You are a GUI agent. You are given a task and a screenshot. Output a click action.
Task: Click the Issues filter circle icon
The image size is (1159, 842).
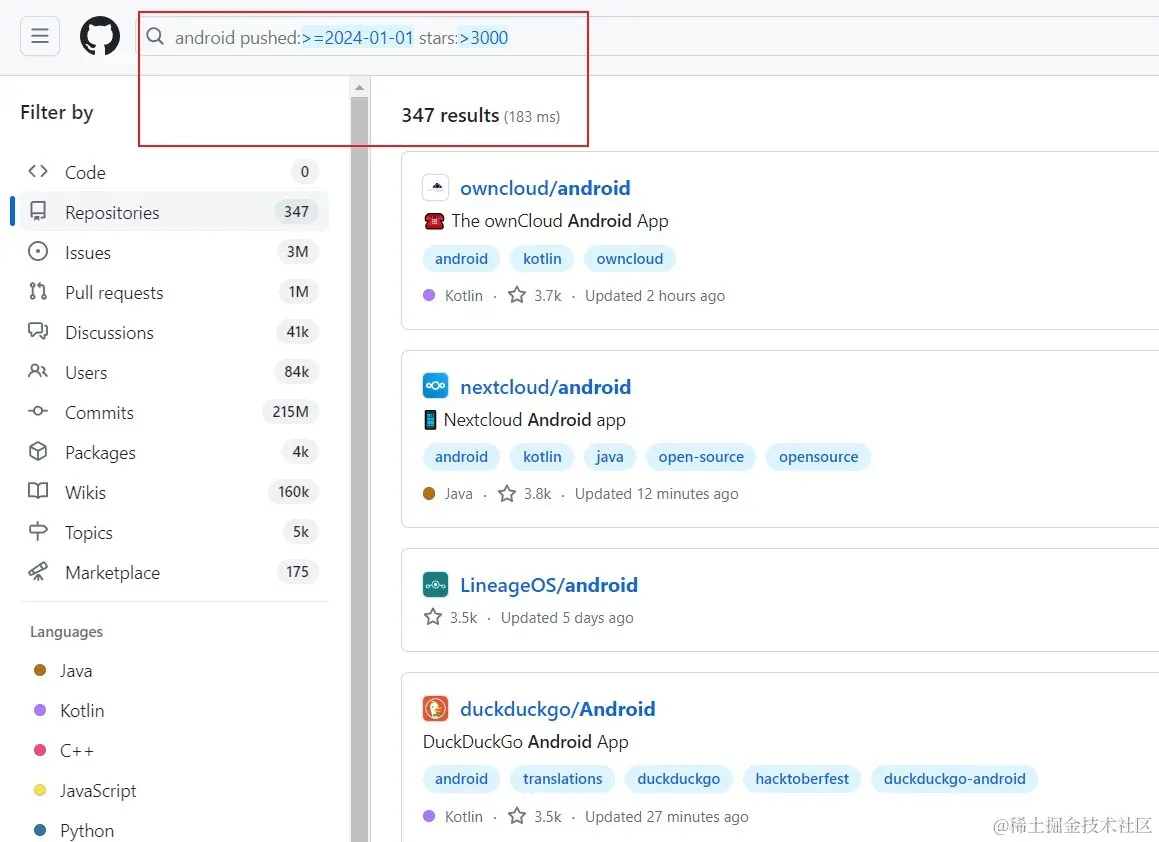click(x=38, y=251)
